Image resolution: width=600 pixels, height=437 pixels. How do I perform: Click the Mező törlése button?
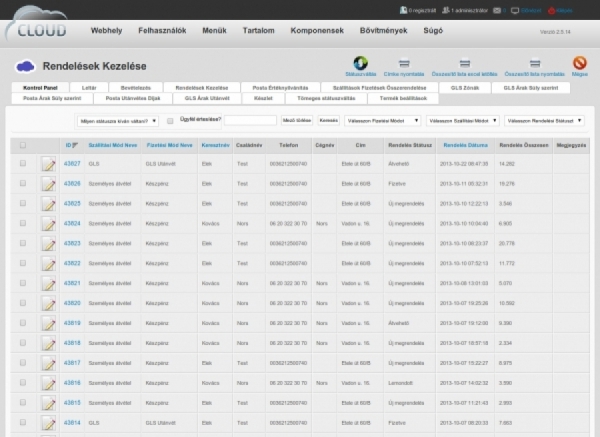click(297, 120)
